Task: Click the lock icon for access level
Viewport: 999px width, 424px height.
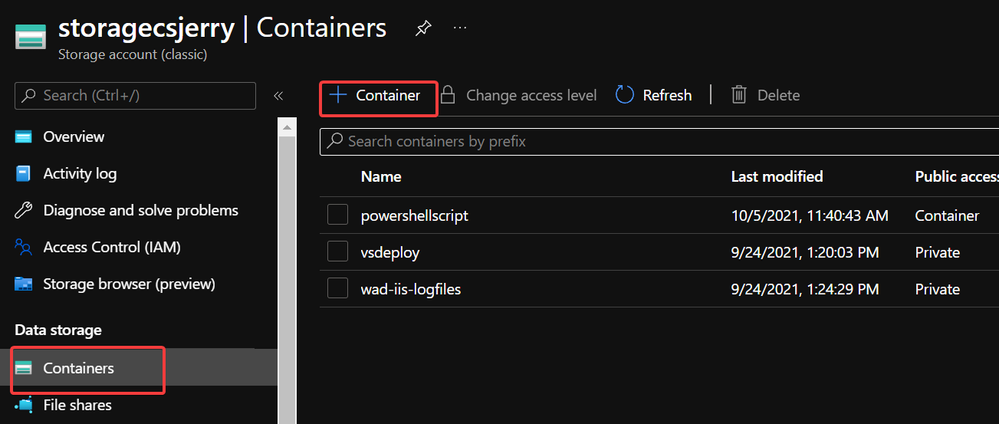Action: 449,96
